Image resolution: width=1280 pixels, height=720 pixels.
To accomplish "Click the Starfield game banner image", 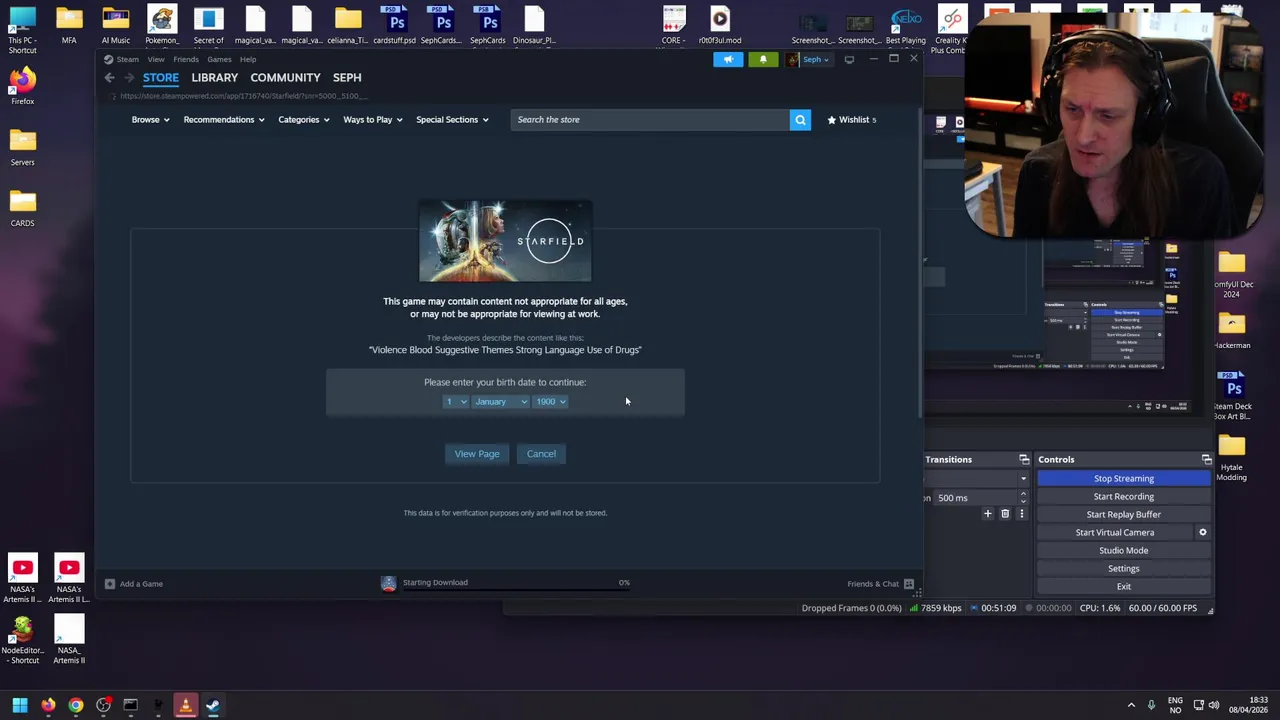I will 505,241.
